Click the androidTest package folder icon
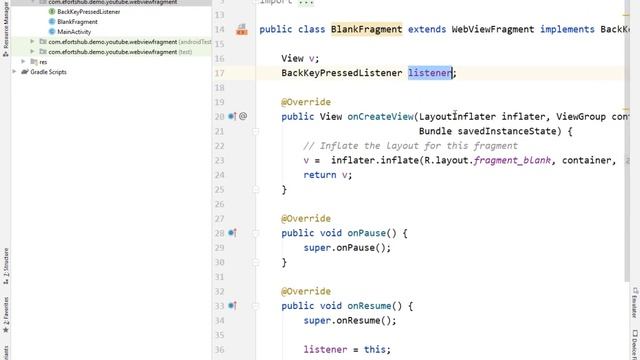This screenshot has width=640, height=360. click(43, 42)
